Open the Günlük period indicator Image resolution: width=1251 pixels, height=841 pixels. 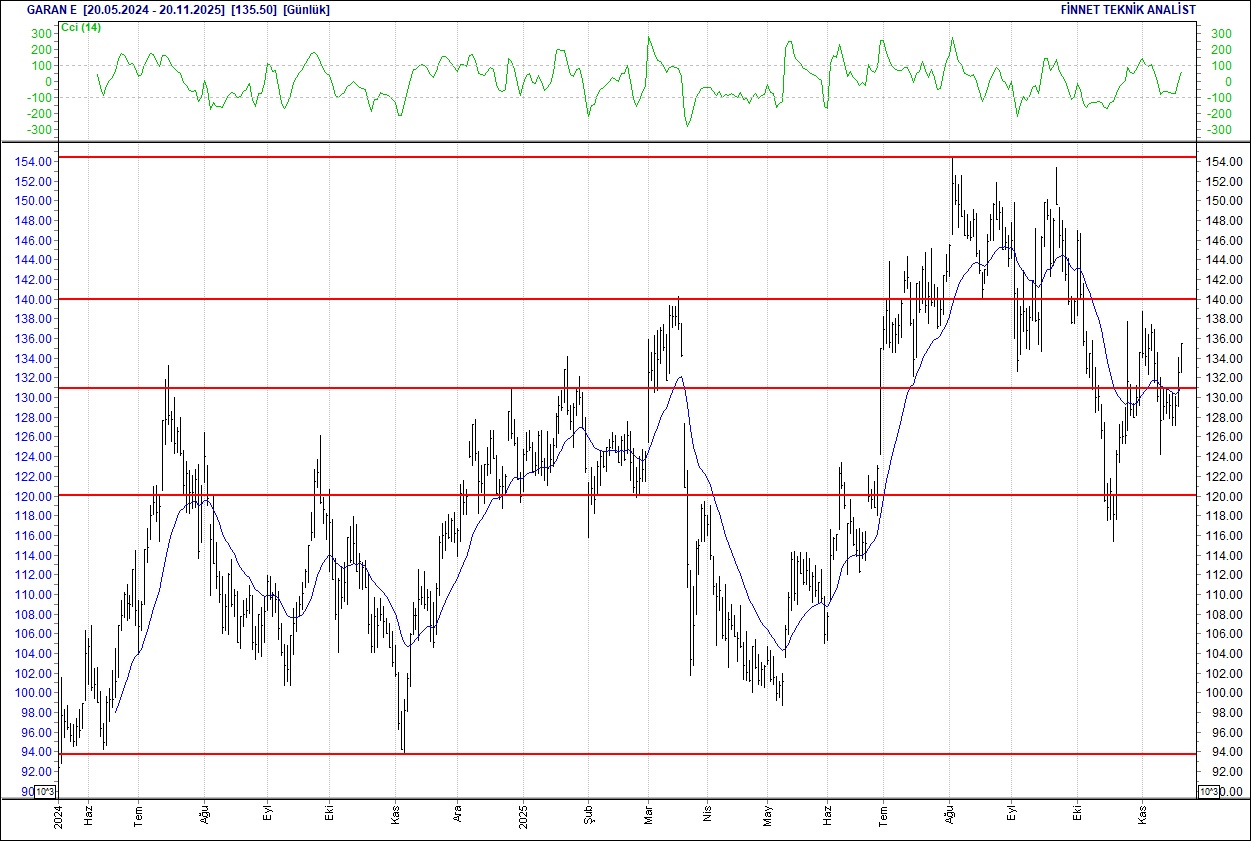click(x=305, y=9)
